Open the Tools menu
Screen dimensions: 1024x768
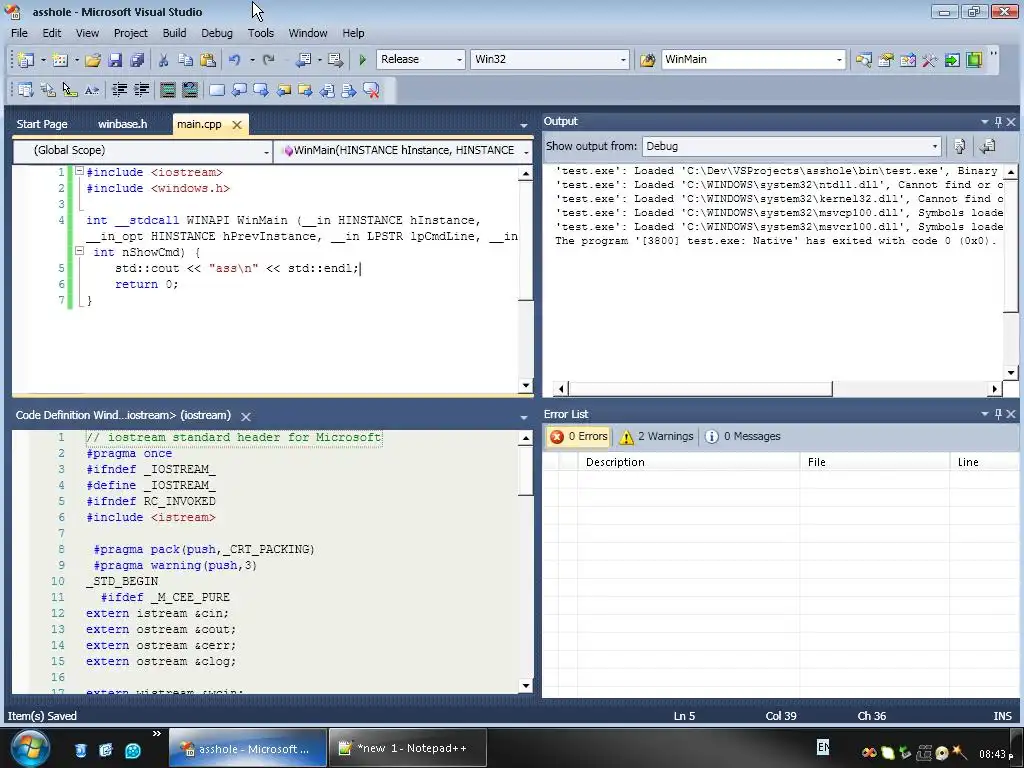point(261,33)
